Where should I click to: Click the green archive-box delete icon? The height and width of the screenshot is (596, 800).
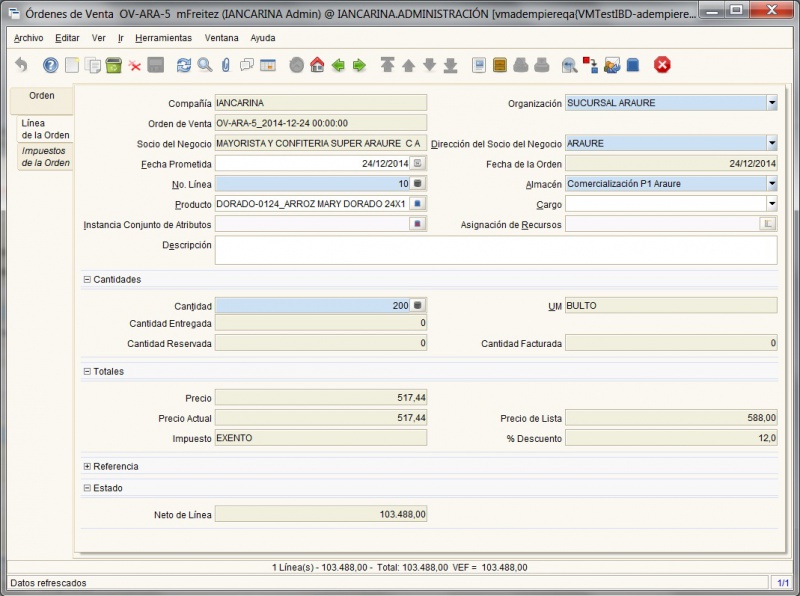pyautogui.click(x=114, y=65)
